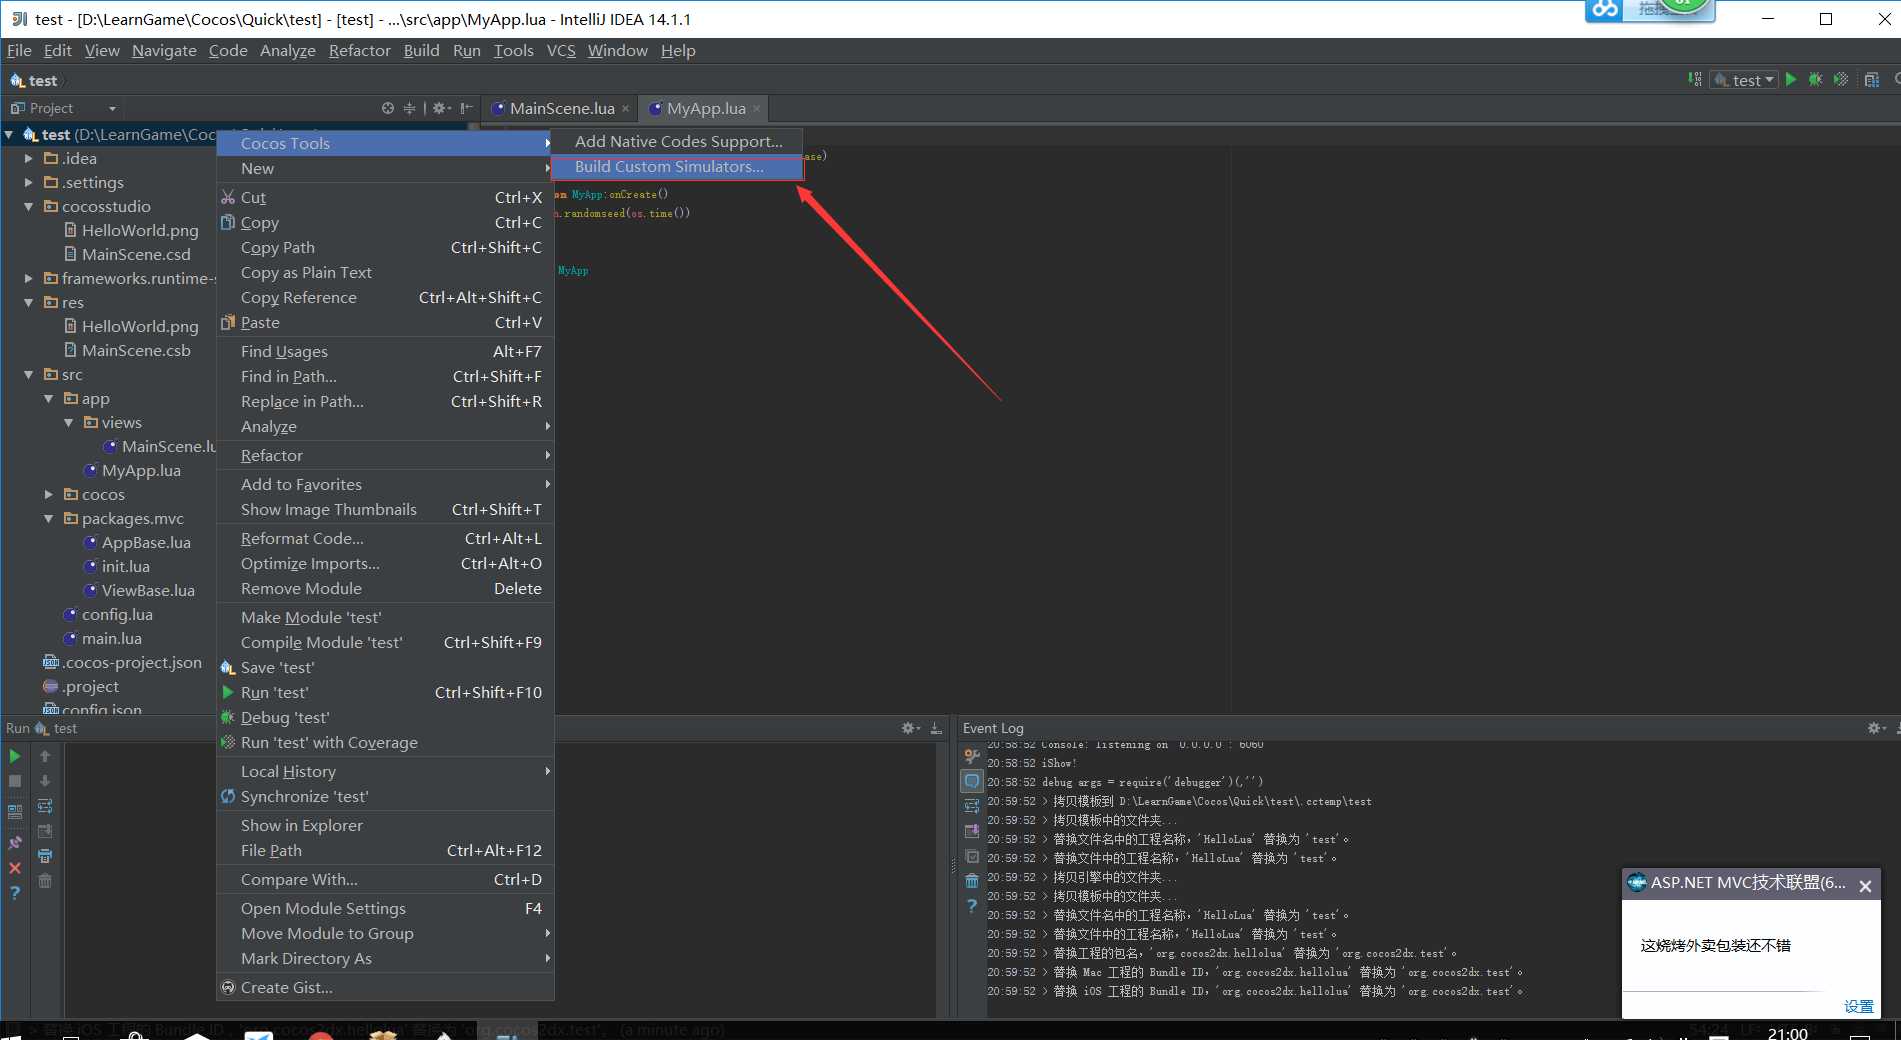Image resolution: width=1901 pixels, height=1040 pixels.
Task: Open the 'test' run configuration dropdown
Action: (x=1745, y=80)
